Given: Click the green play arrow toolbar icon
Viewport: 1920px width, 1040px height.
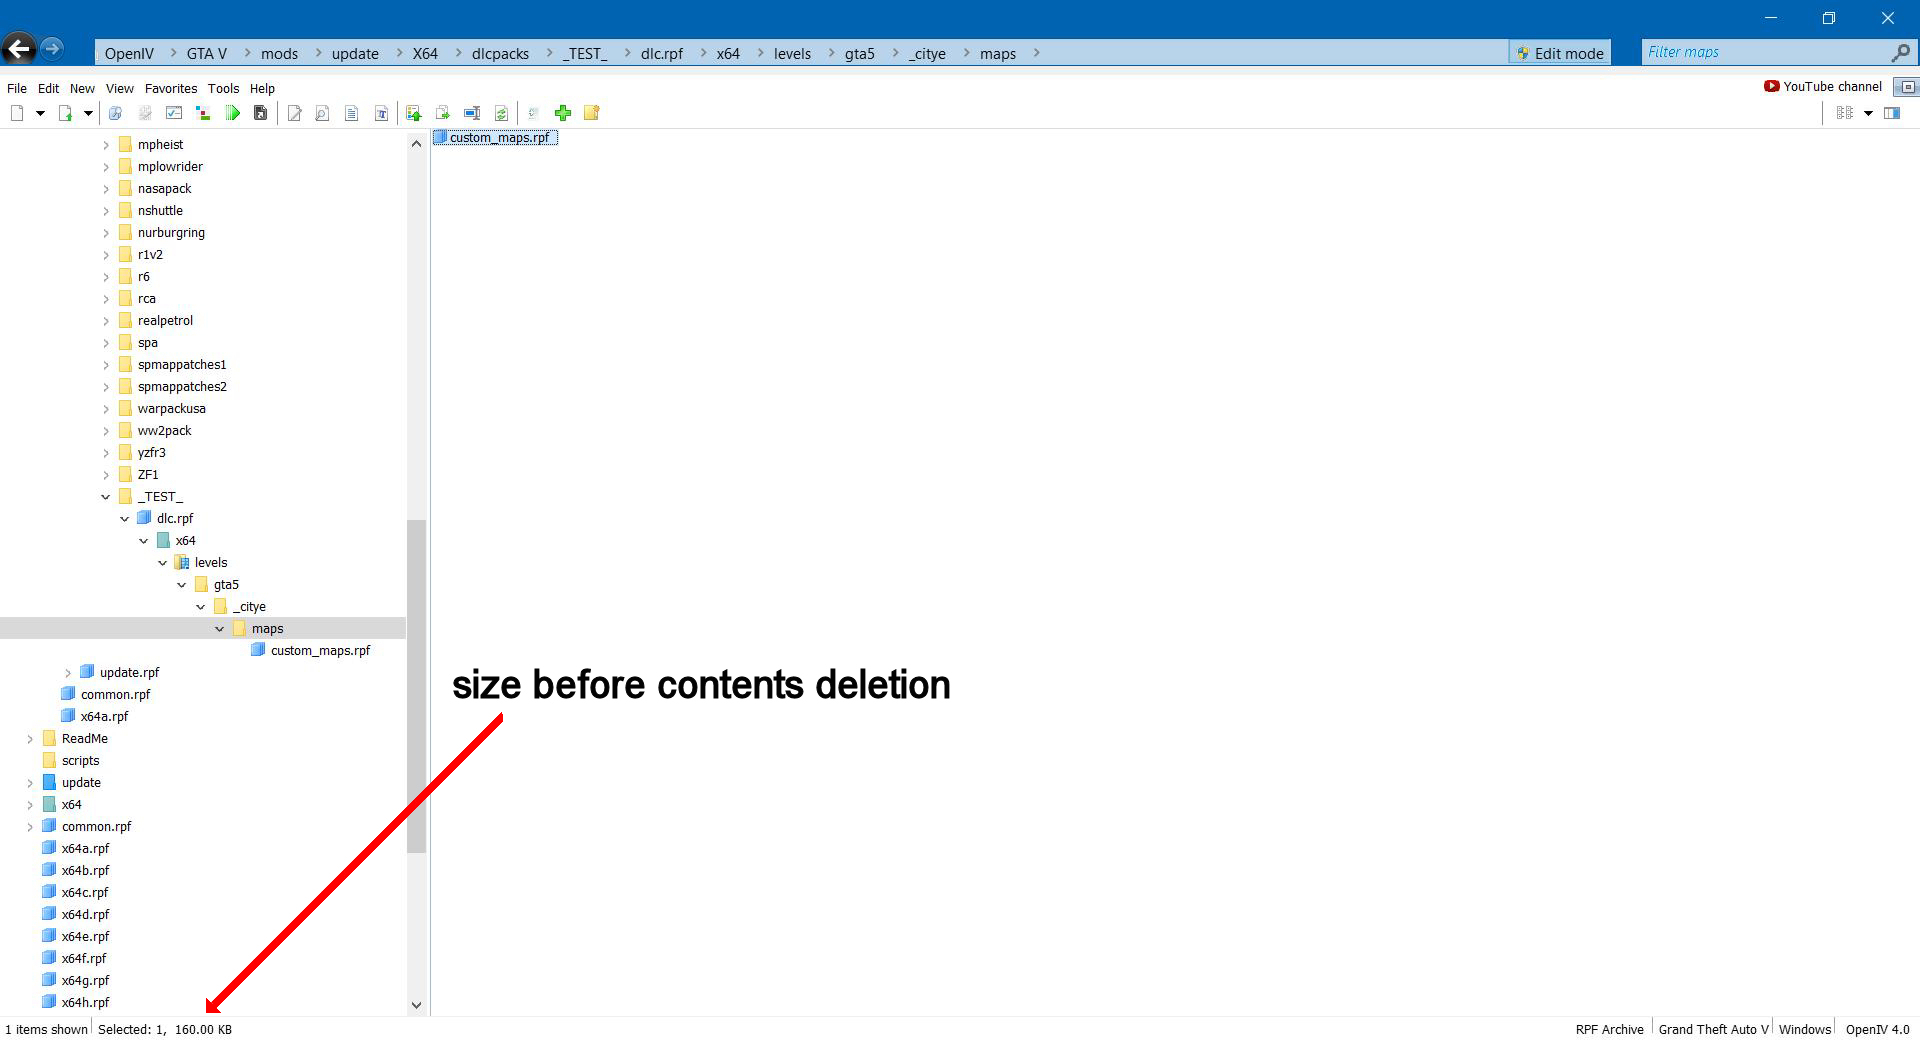Looking at the screenshot, I should pyautogui.click(x=232, y=113).
